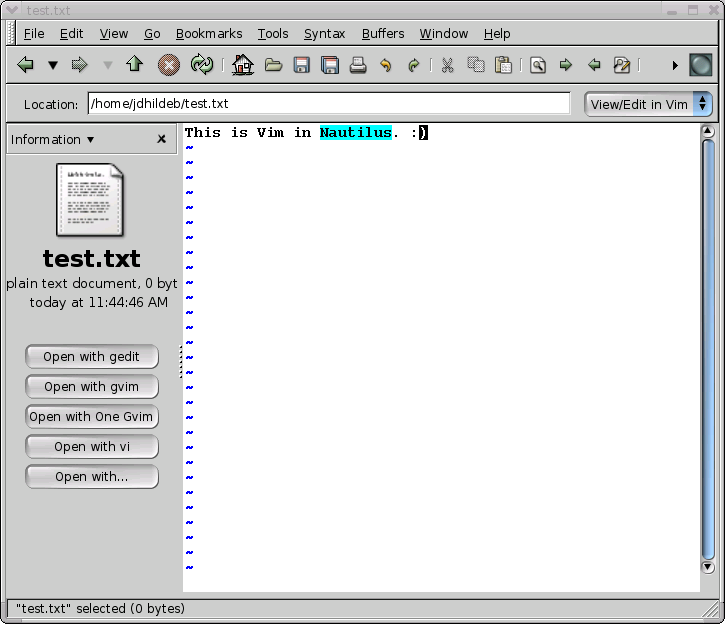Click the Save All double-floppy icon
This screenshot has height=624, width=725.
[330, 65]
